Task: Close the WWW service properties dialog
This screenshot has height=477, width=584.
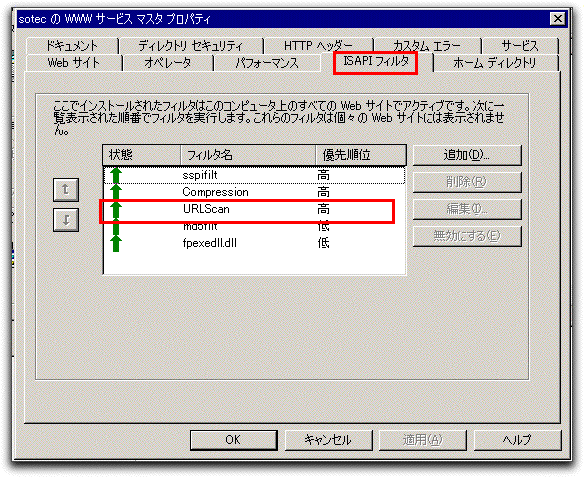Action: click(558, 18)
